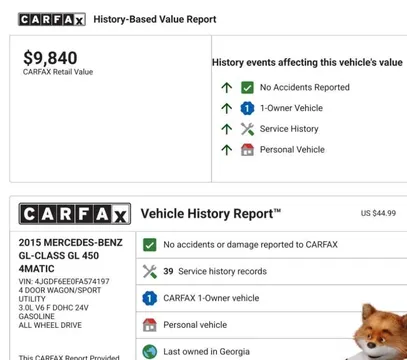Click the red house Personal Vehicle icon in value events
The width and height of the screenshot is (407, 360).
tap(247, 150)
